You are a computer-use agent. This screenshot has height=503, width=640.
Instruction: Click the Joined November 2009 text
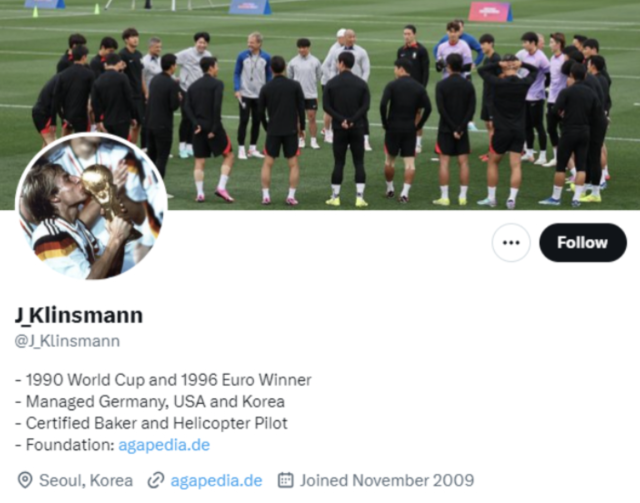click(x=387, y=481)
